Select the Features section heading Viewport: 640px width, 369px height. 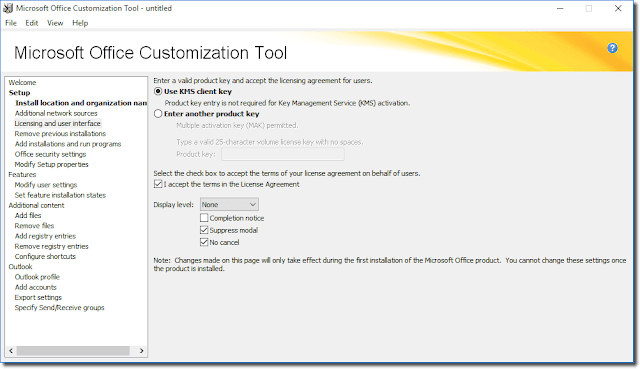[22, 174]
